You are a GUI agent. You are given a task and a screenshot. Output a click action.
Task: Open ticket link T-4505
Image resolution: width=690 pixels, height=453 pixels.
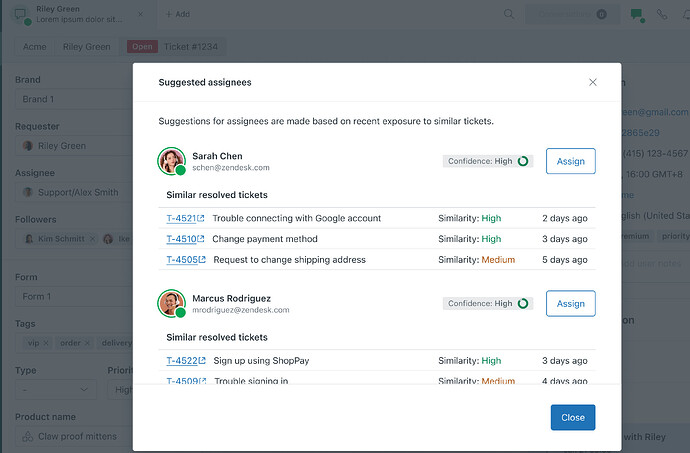click(186, 260)
